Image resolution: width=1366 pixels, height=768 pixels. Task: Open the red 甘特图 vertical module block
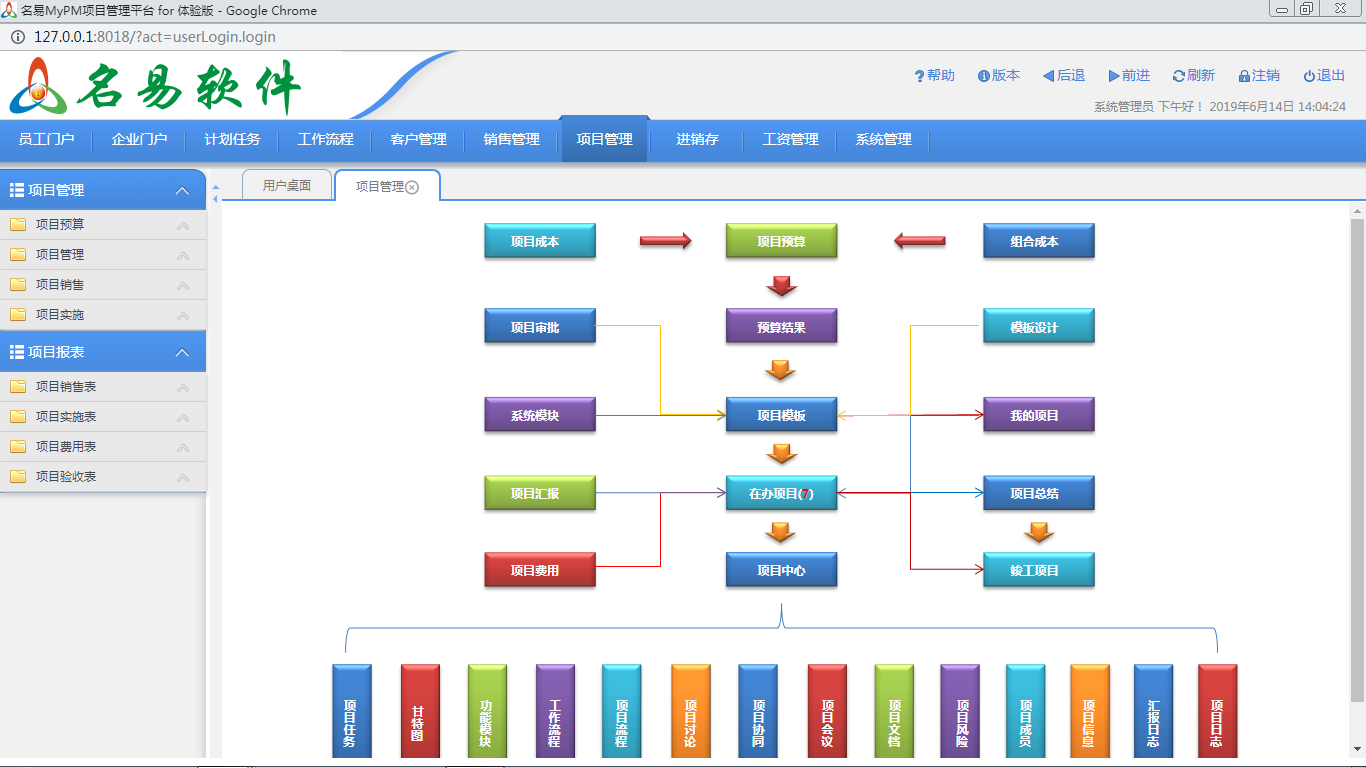click(x=420, y=710)
